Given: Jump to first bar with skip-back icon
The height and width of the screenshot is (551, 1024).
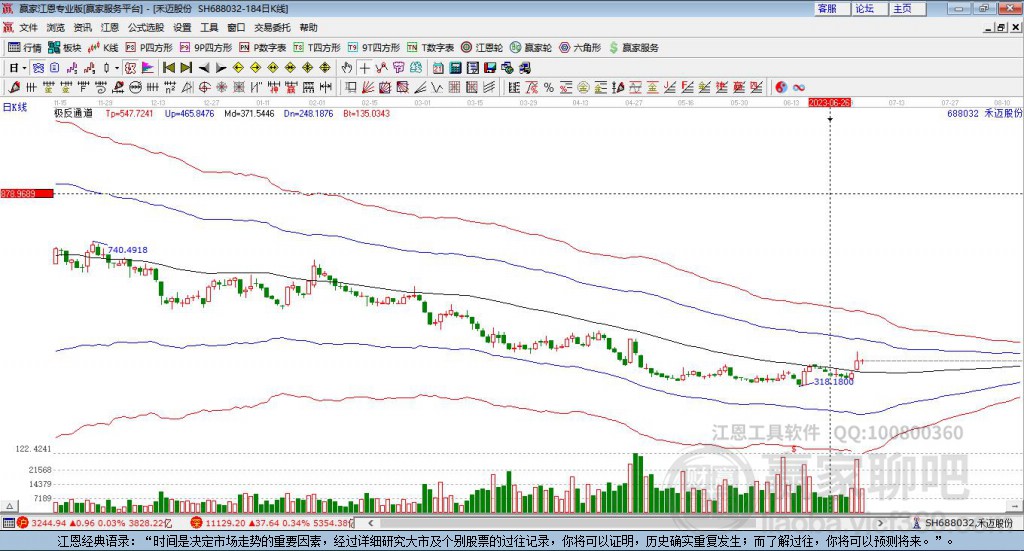Looking at the screenshot, I should pyautogui.click(x=169, y=68).
